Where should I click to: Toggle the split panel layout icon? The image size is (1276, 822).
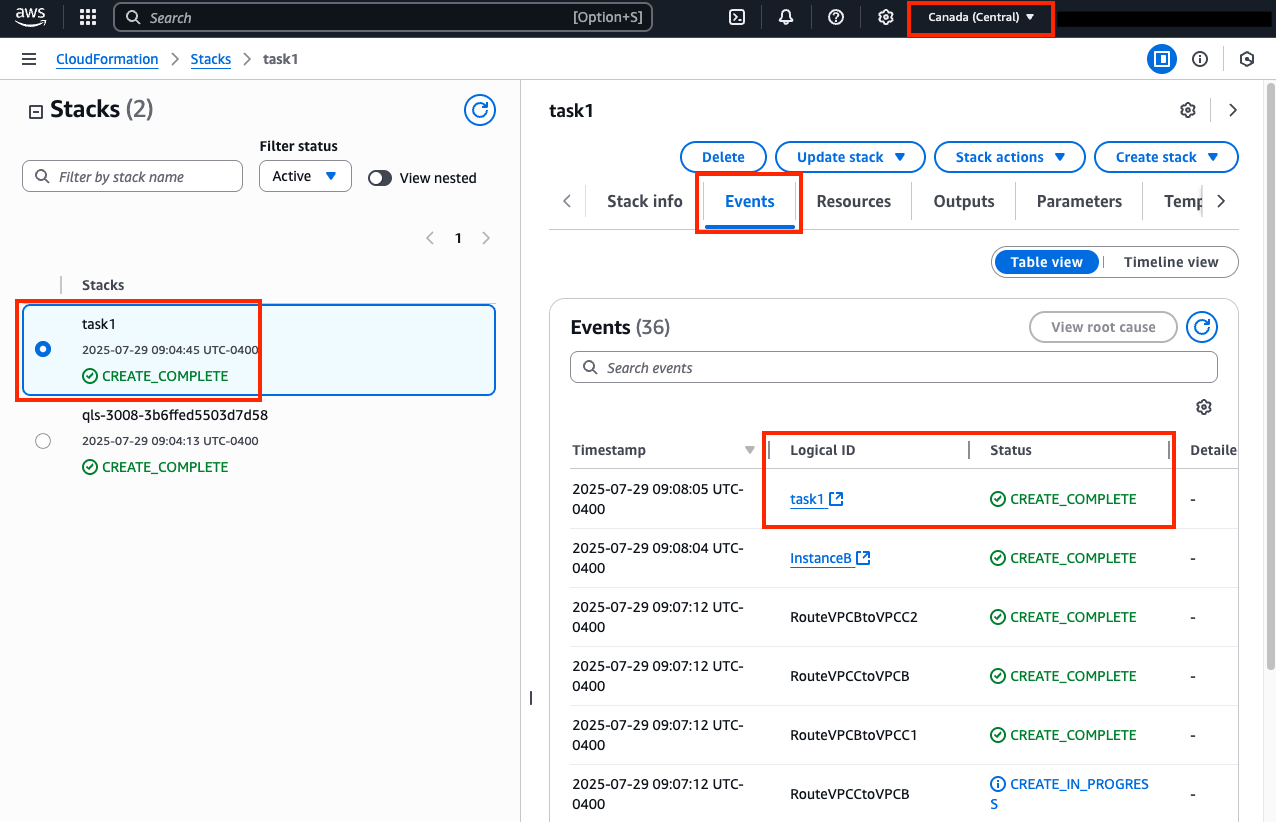click(x=1162, y=59)
